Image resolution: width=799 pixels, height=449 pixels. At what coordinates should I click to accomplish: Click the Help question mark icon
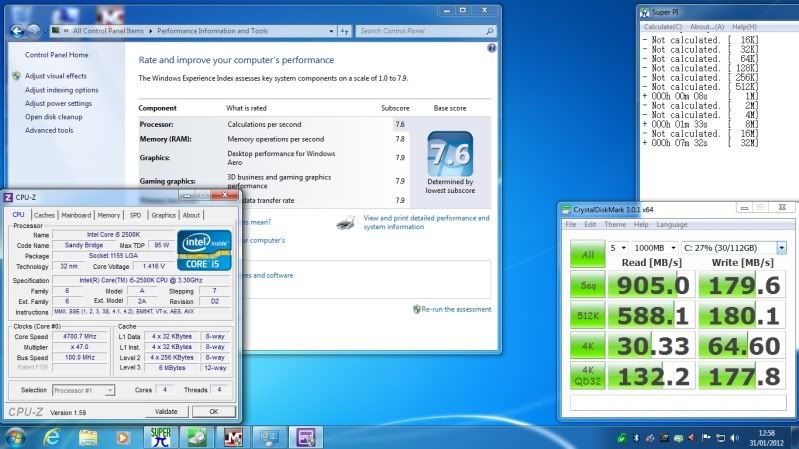[491, 48]
